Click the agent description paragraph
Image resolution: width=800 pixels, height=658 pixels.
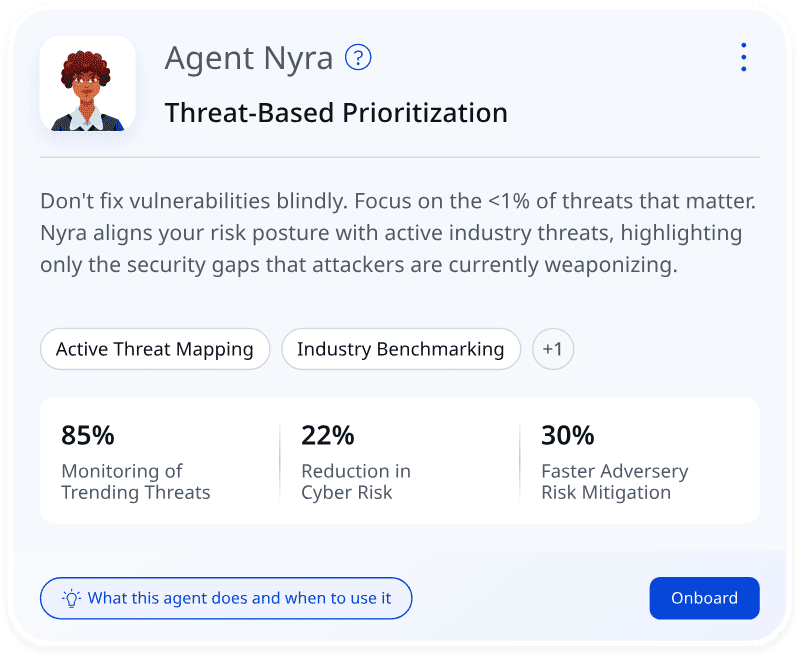click(x=398, y=233)
